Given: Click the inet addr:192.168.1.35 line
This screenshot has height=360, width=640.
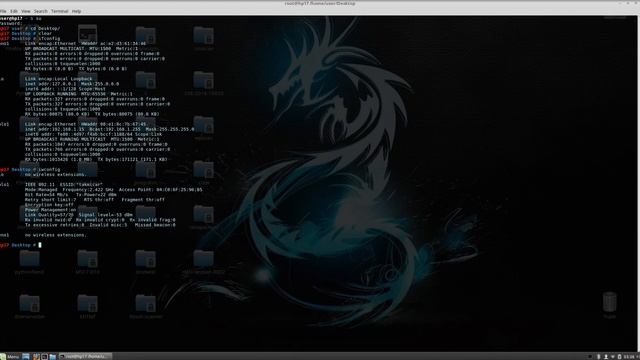Looking at the screenshot, I should [x=110, y=129].
